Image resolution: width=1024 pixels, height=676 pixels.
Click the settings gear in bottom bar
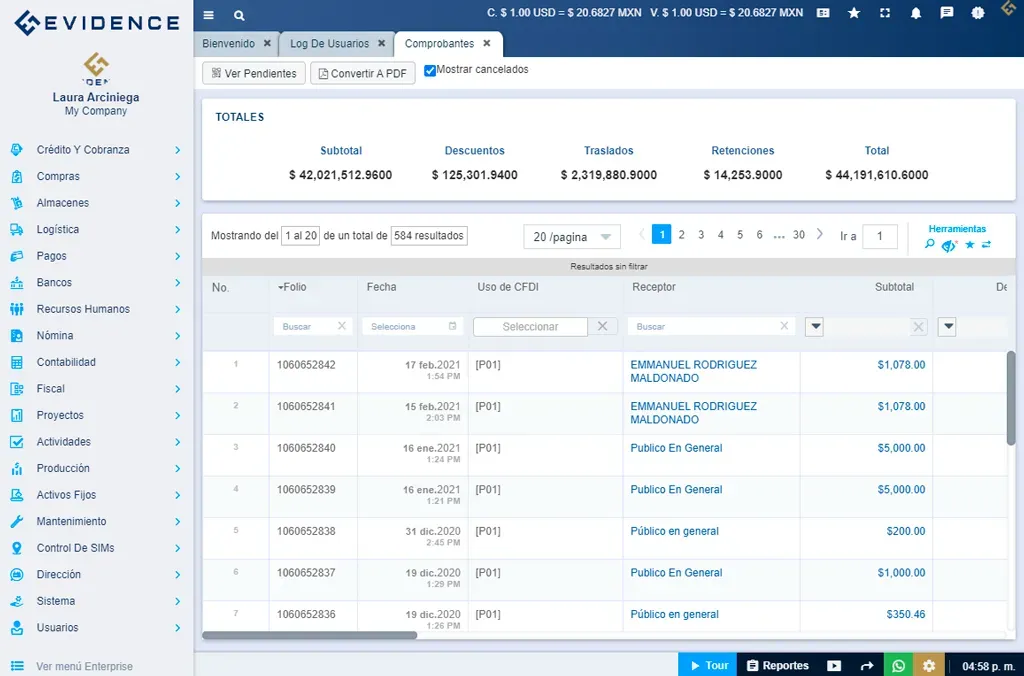coord(928,664)
